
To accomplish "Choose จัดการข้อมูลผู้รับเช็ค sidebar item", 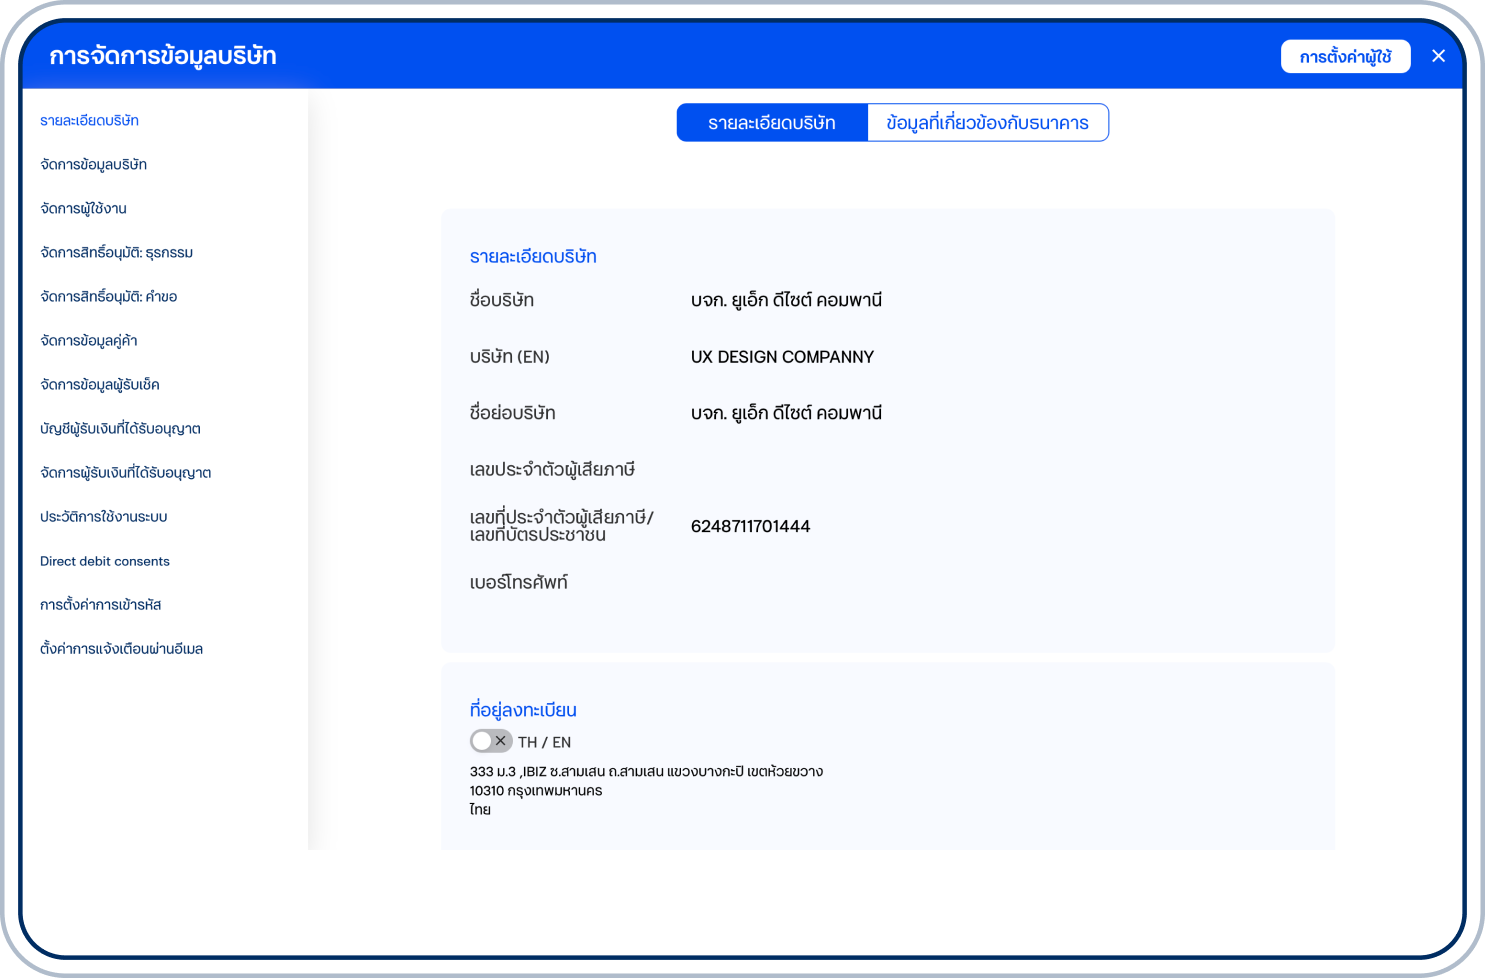I will pyautogui.click(x=99, y=385).
